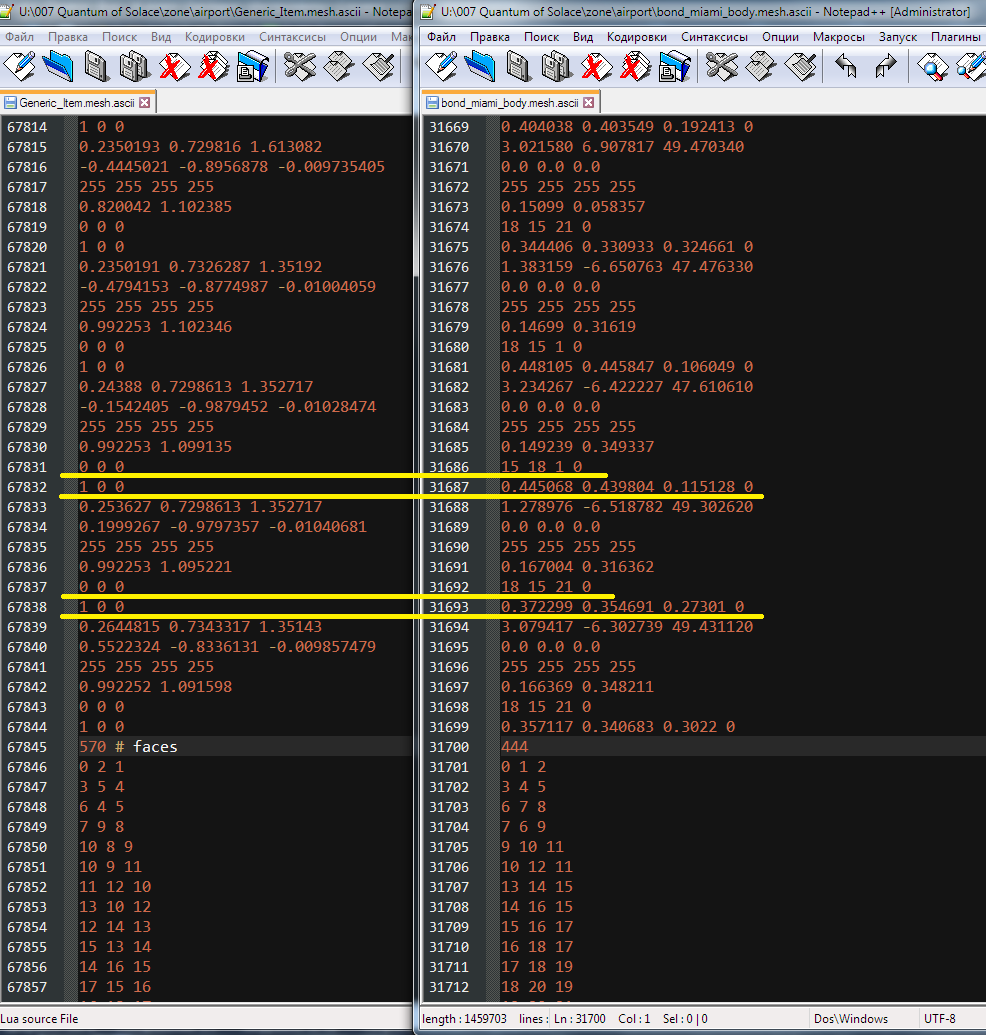Open file icon in Generic_Item window toolbar
The height and width of the screenshot is (1035, 986).
click(x=59, y=67)
